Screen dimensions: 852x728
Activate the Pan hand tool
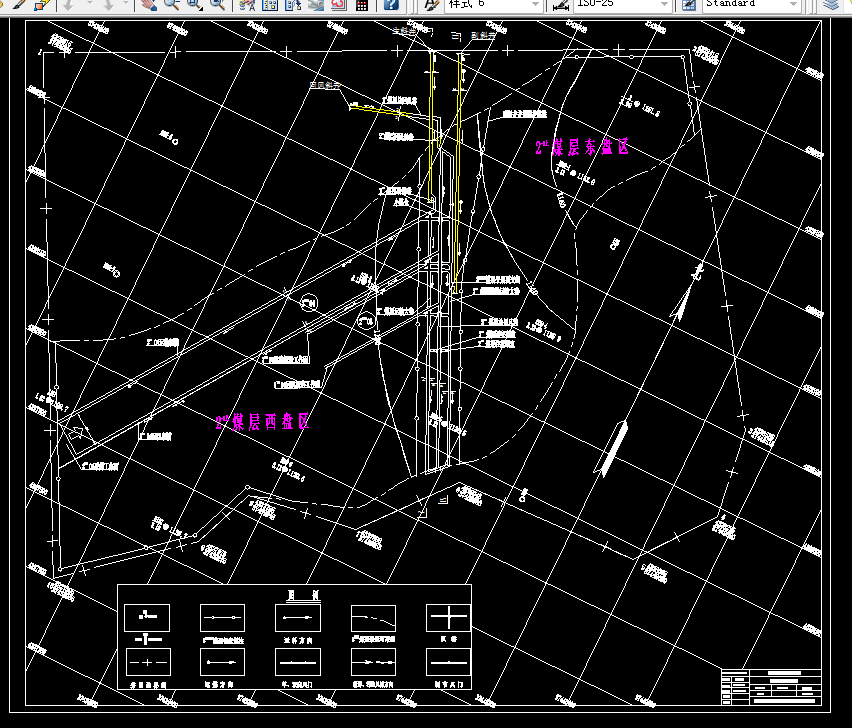tap(147, 4)
